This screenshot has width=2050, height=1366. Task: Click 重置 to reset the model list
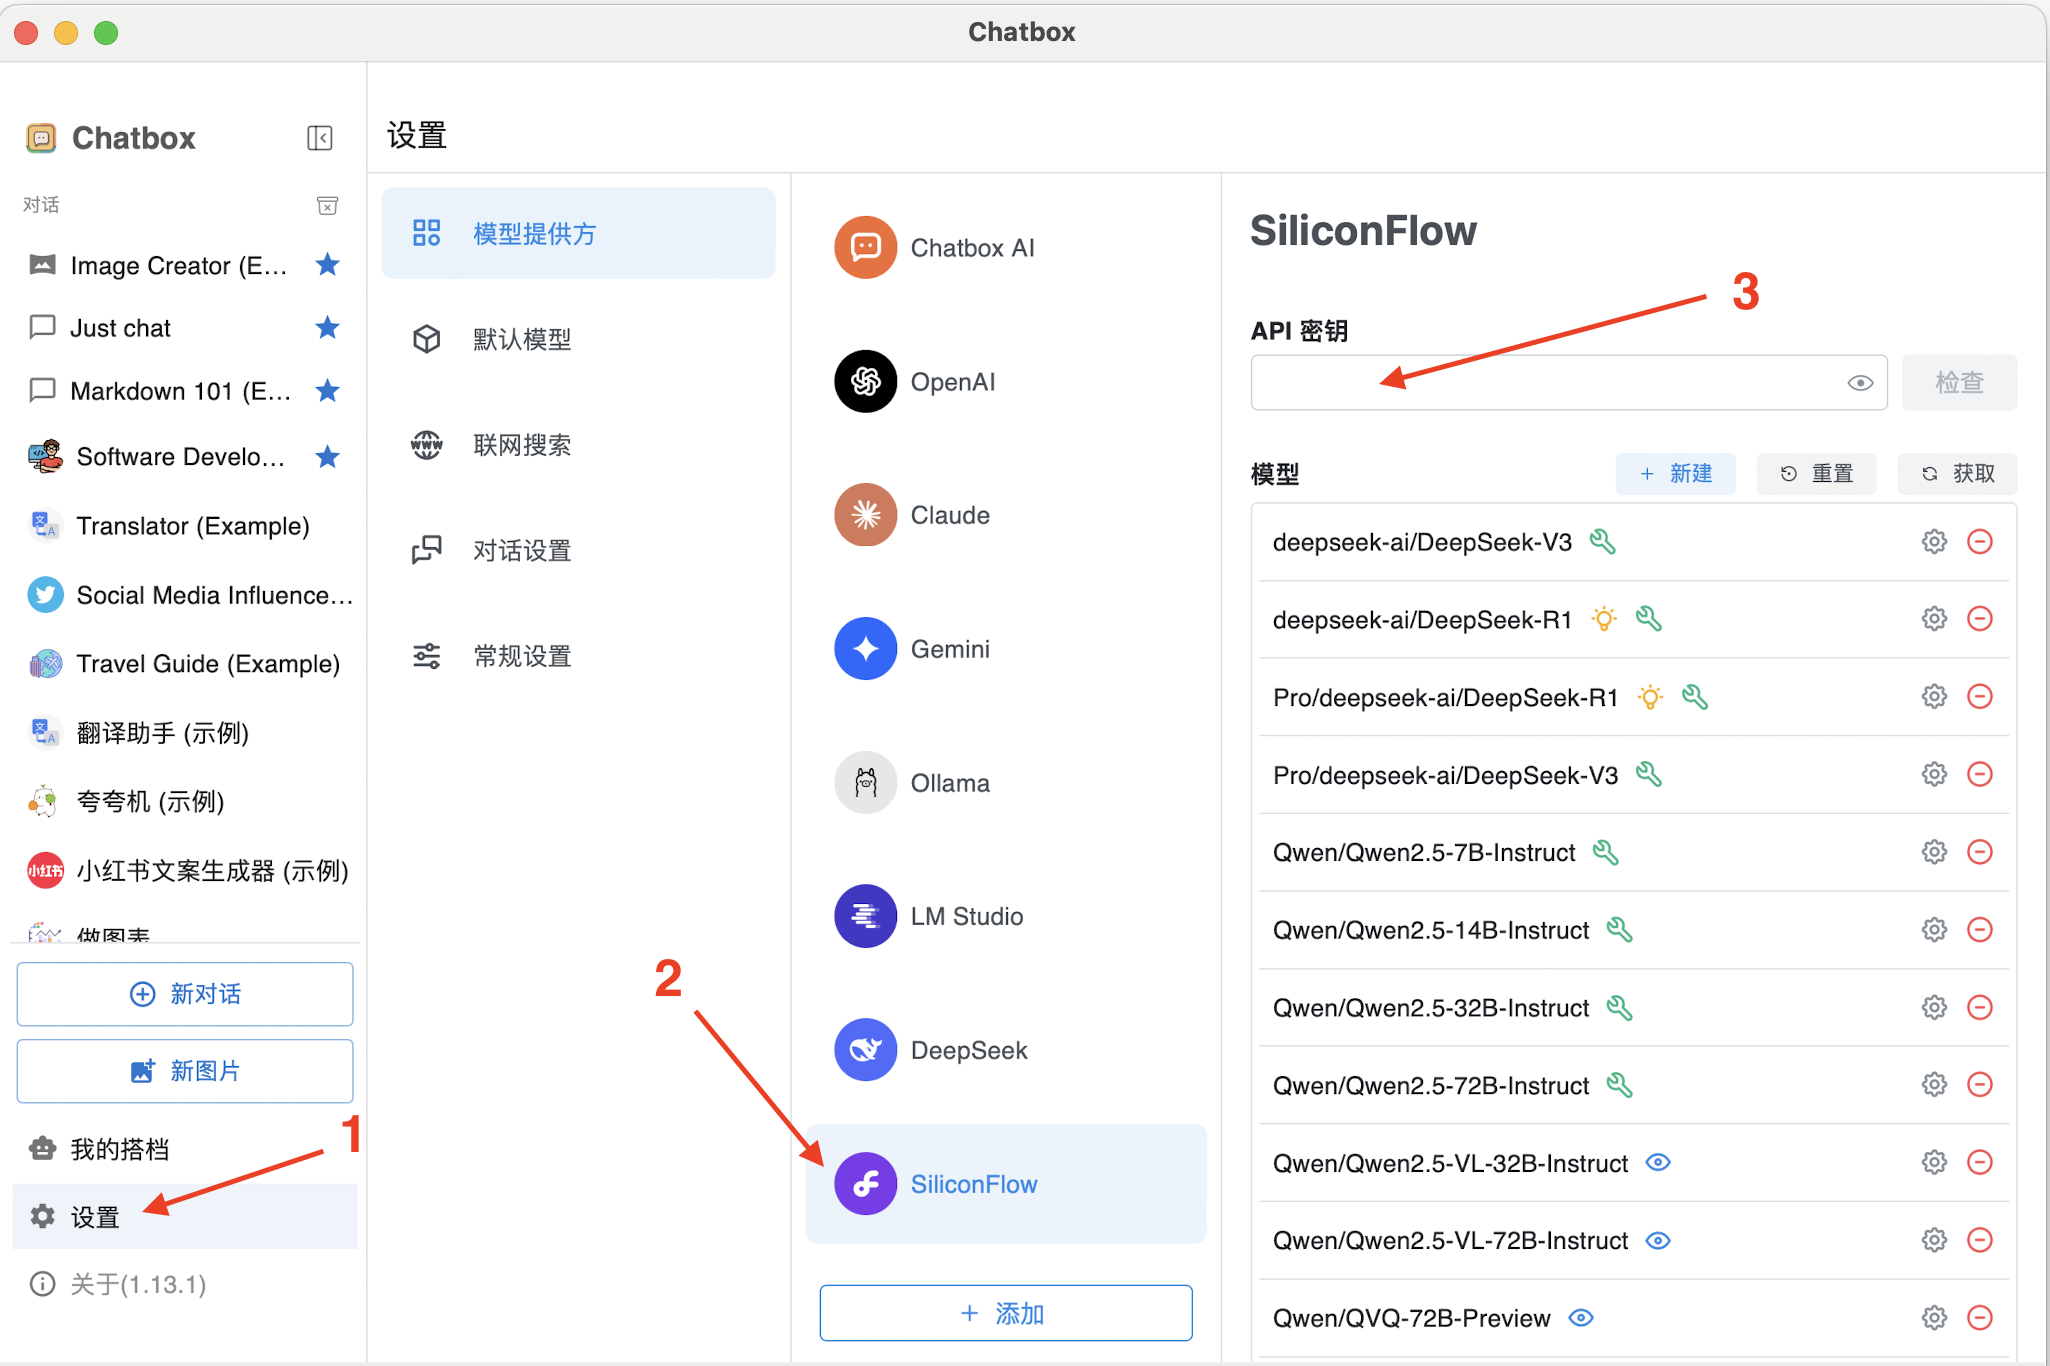[x=1816, y=473]
